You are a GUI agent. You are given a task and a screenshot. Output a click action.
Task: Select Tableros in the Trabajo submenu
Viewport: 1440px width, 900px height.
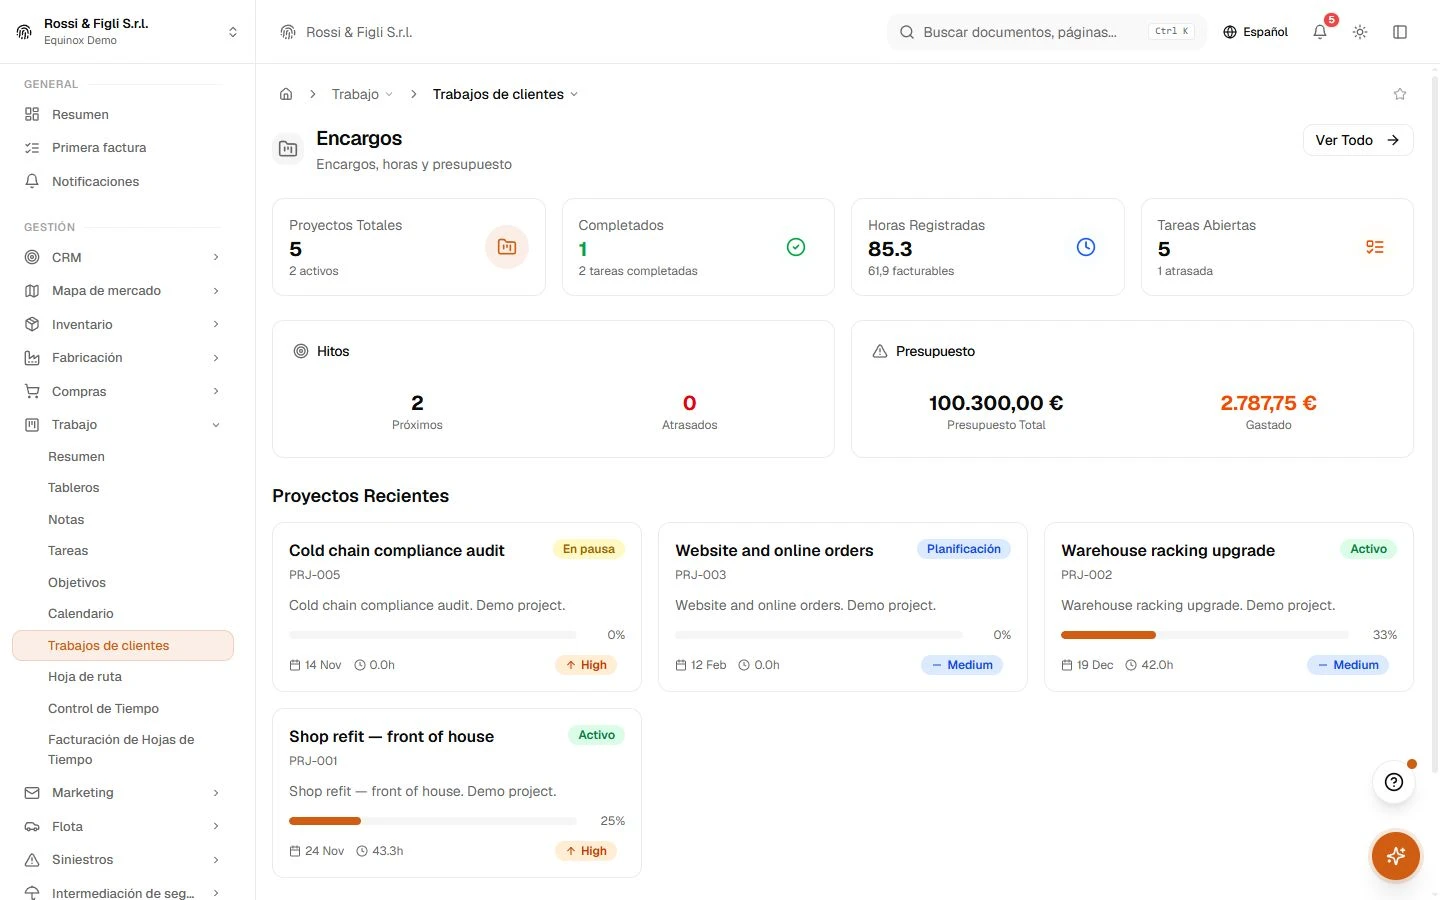74,488
